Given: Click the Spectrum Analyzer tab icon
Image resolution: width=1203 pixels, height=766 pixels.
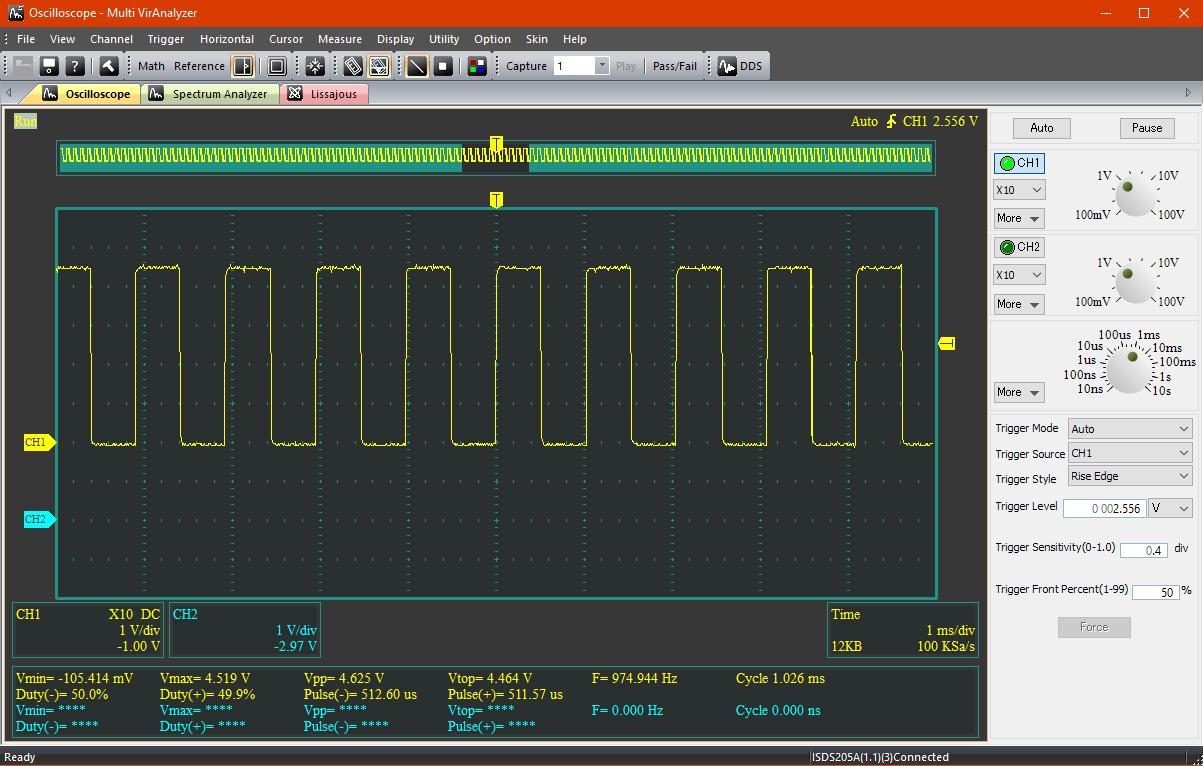Looking at the screenshot, I should click(x=156, y=94).
